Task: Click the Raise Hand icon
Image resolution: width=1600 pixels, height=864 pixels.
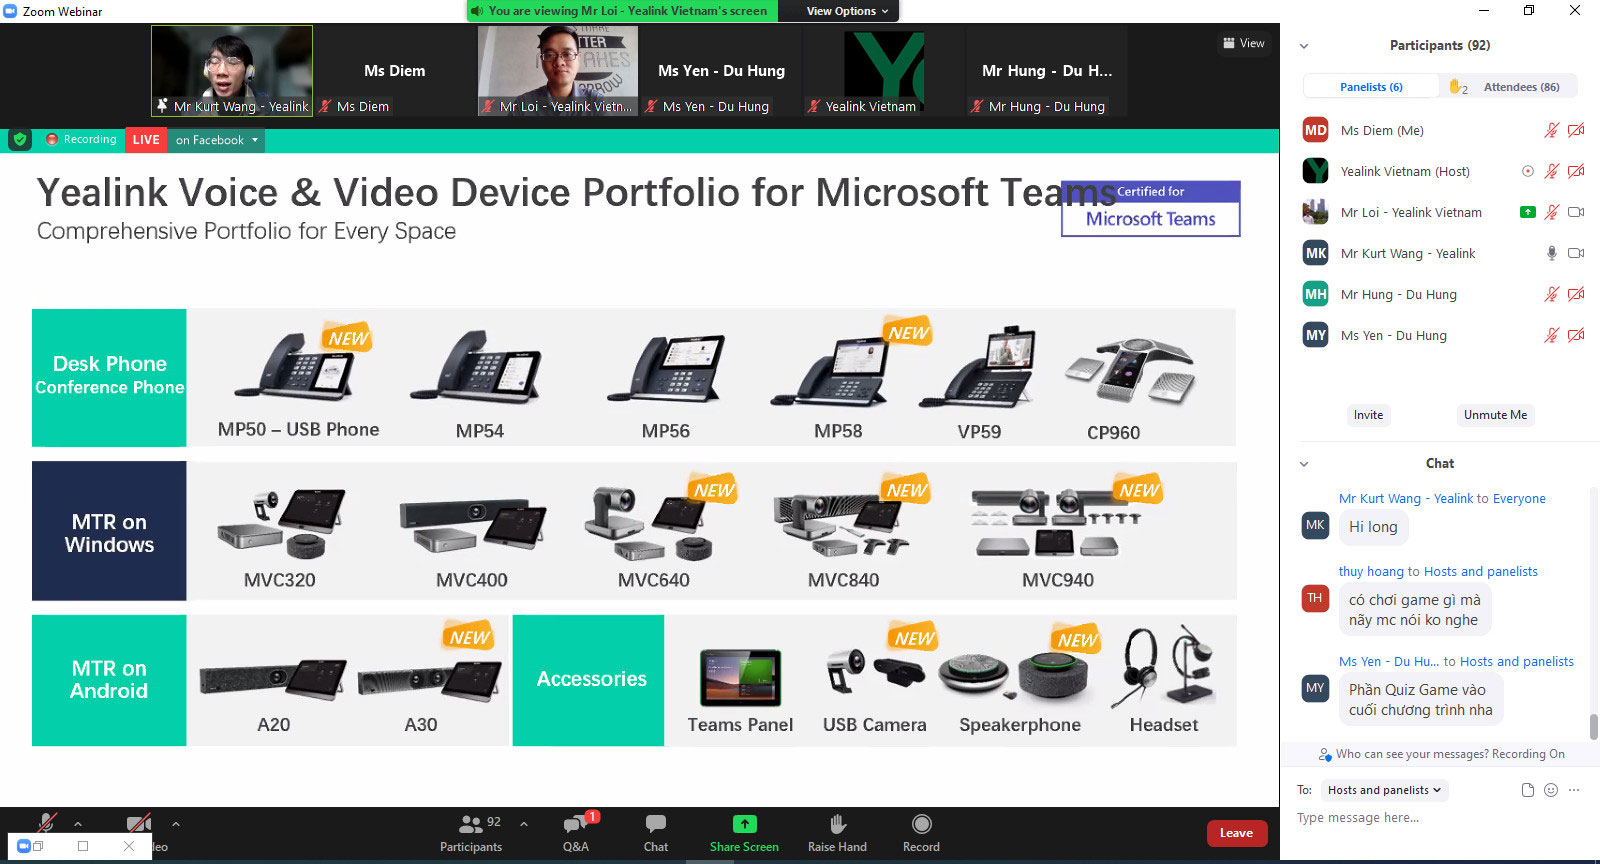Action: click(x=838, y=824)
